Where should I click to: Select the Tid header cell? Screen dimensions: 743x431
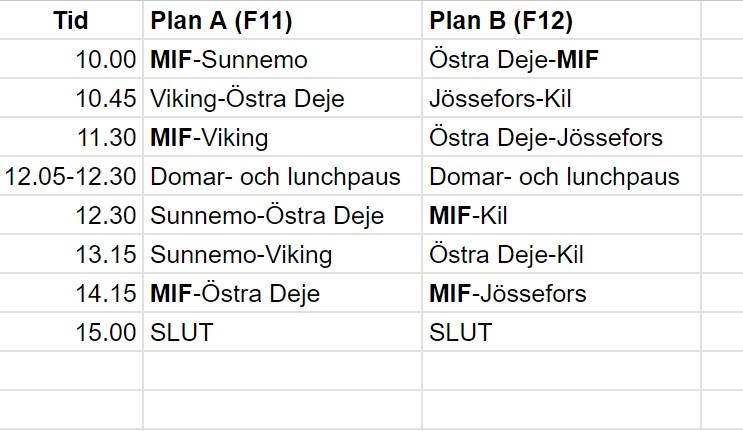click(x=71, y=20)
